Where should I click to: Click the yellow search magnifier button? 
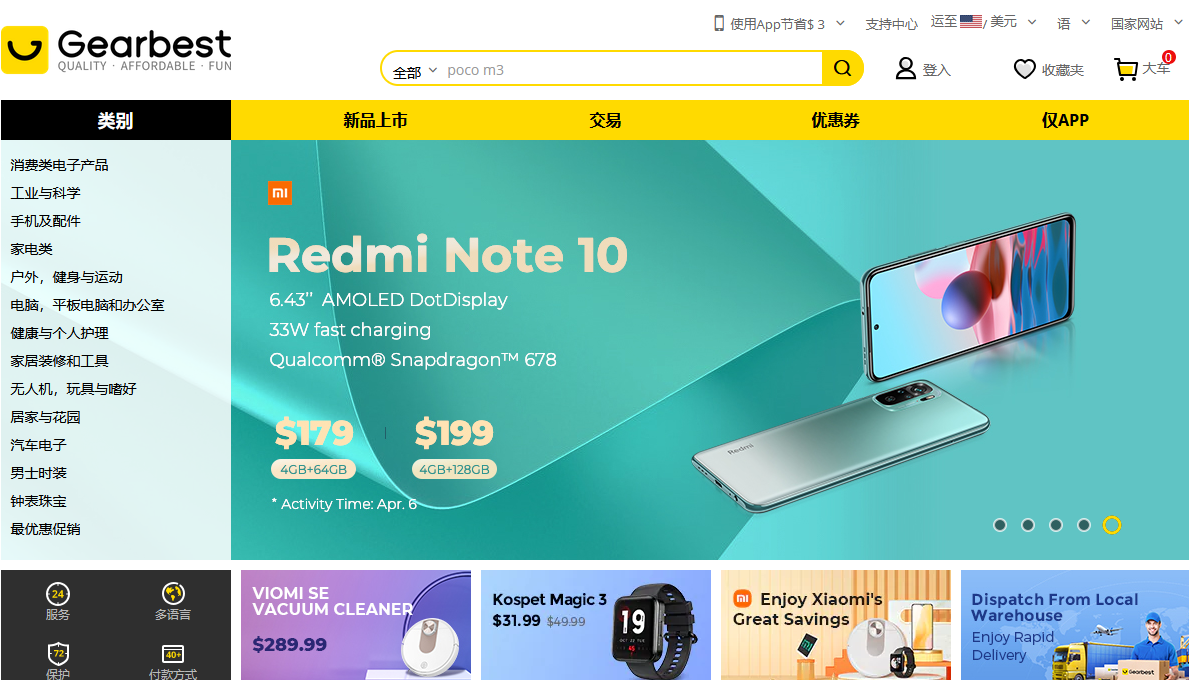[x=842, y=68]
